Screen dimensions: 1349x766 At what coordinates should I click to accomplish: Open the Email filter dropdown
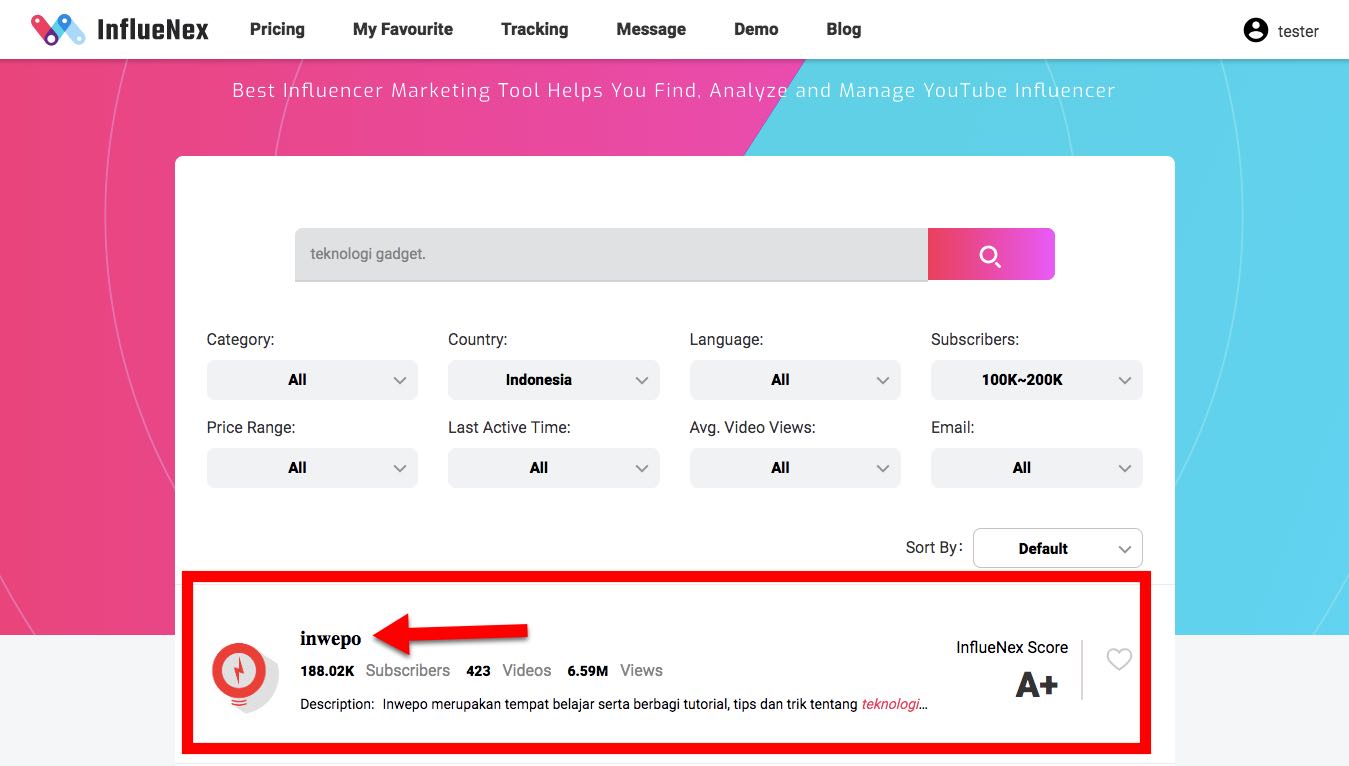(x=1037, y=468)
